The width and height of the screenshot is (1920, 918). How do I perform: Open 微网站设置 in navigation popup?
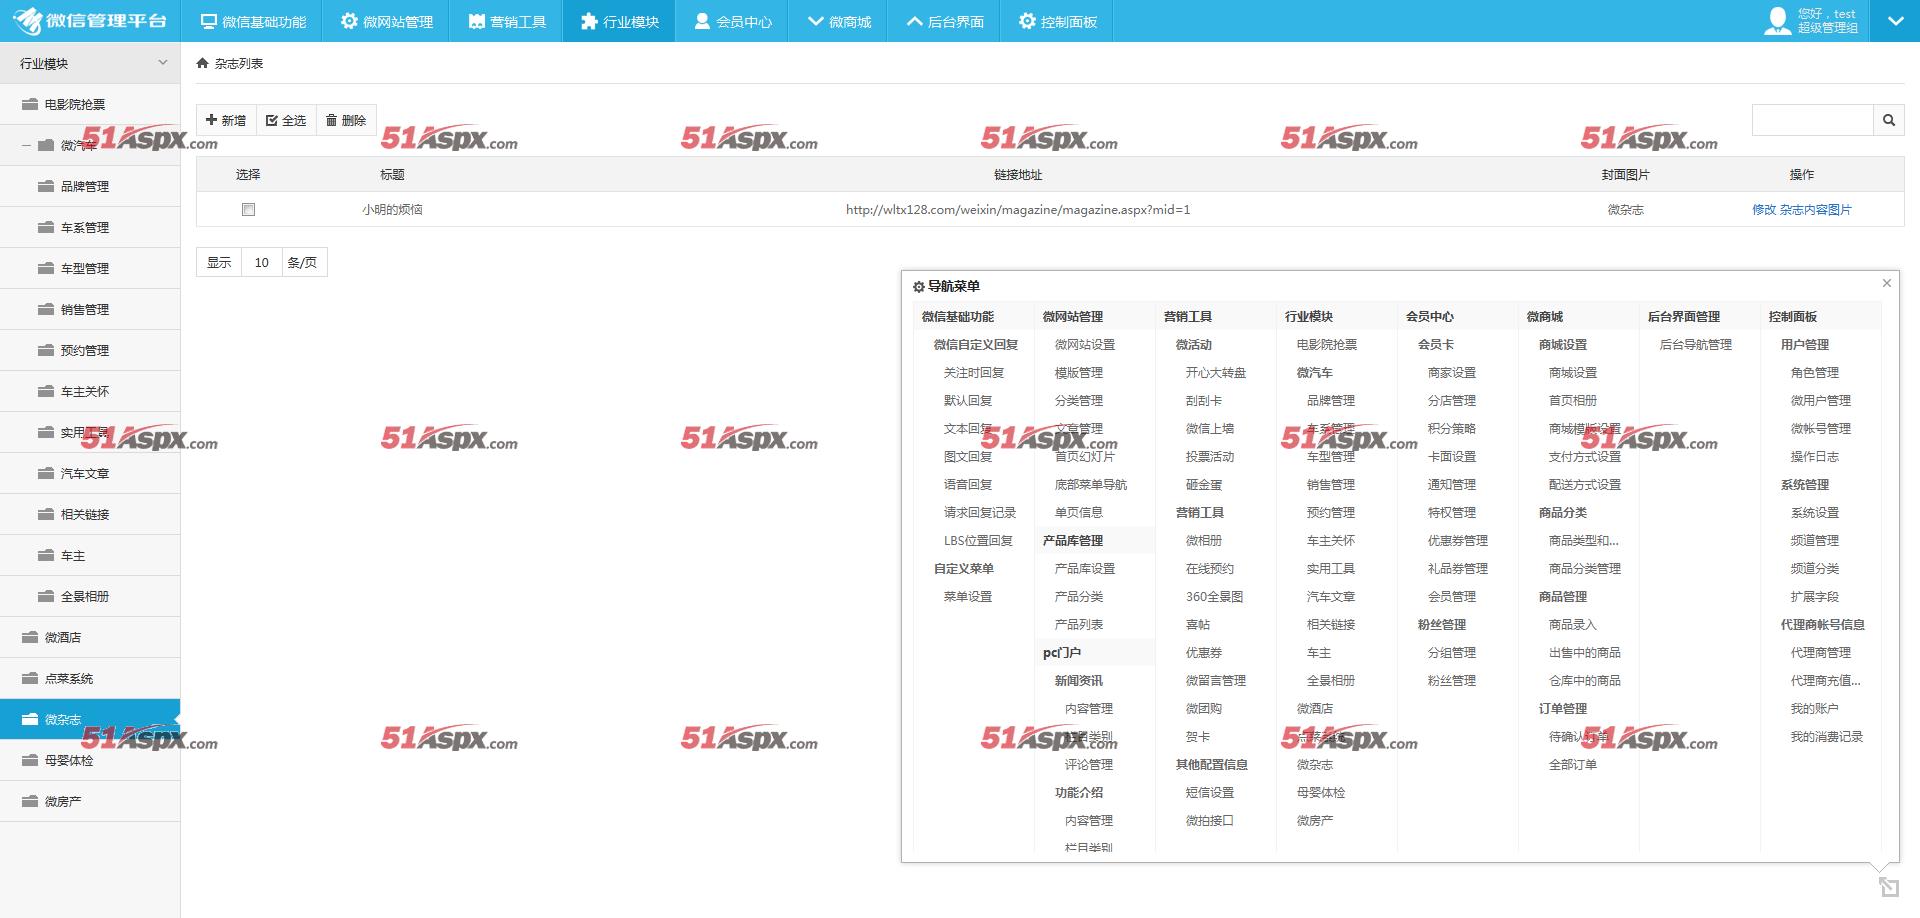click(1085, 344)
